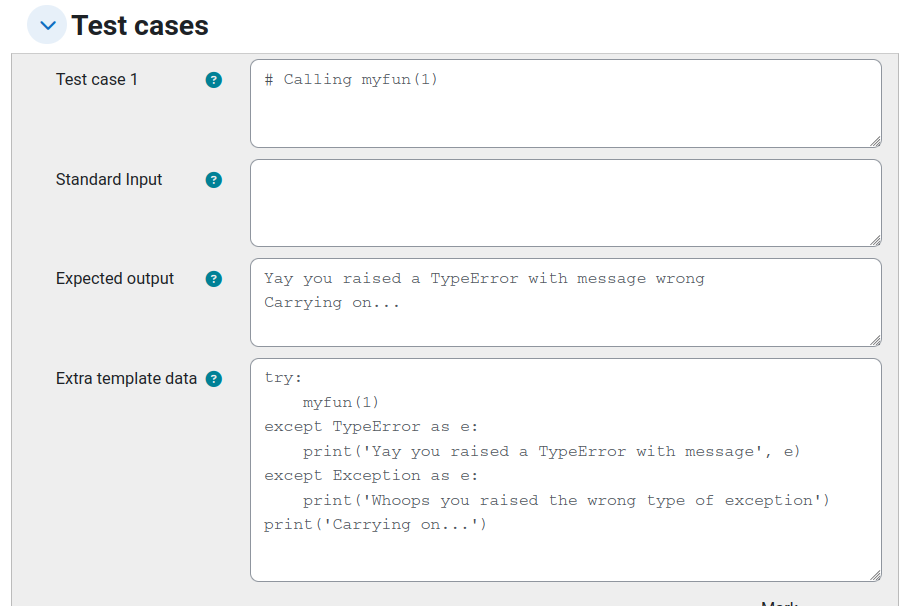Click the Expected output label

pyautogui.click(x=115, y=279)
